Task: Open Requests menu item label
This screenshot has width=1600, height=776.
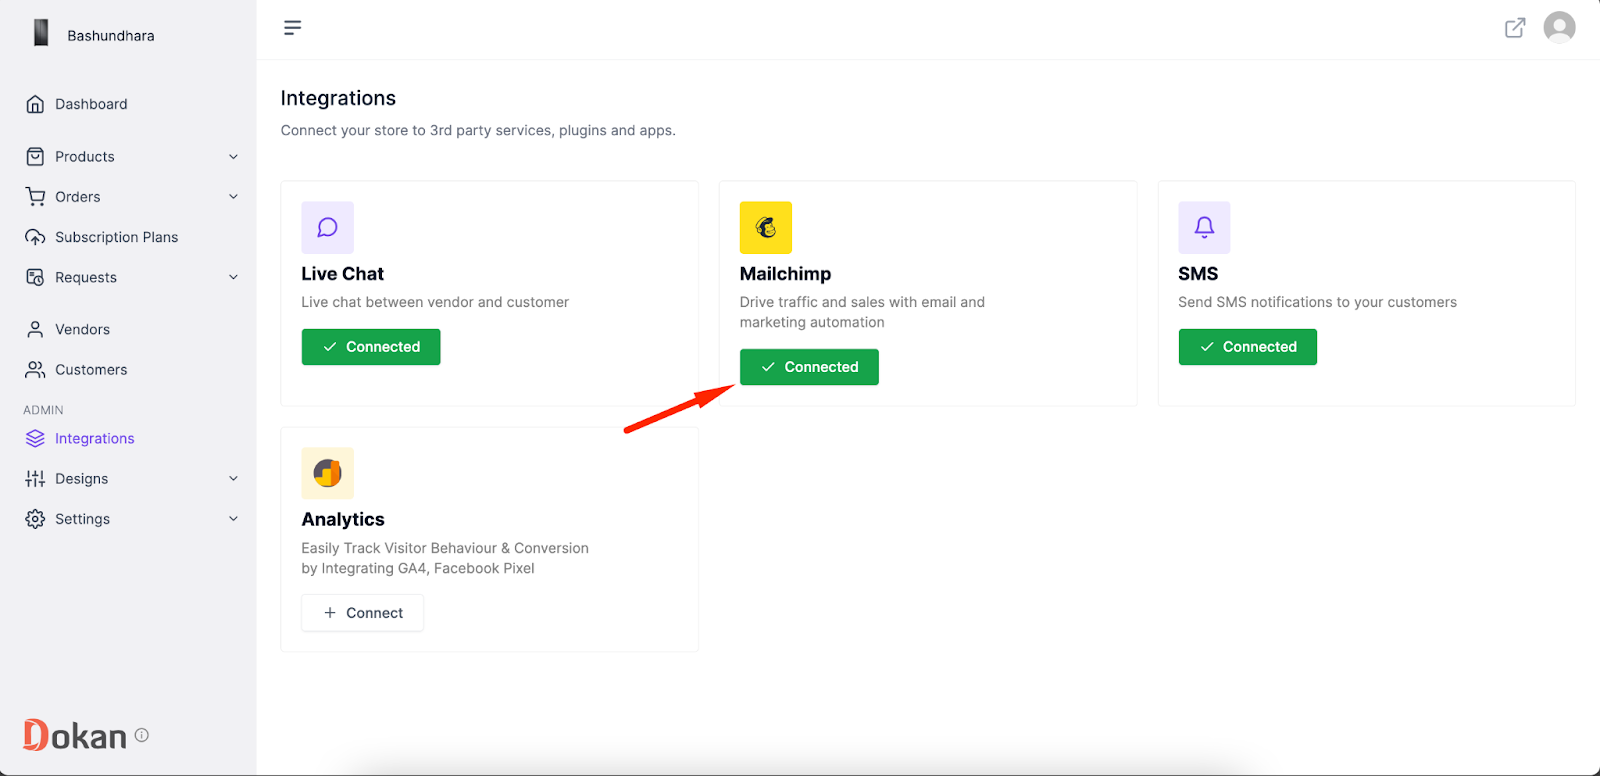Action: click(86, 277)
